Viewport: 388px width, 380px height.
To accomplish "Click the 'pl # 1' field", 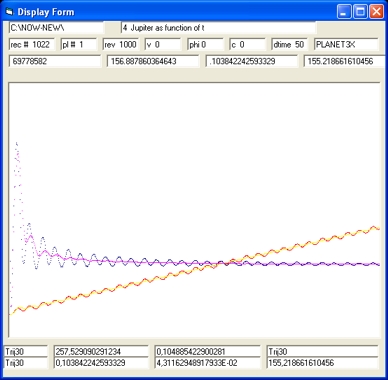I will point(79,44).
